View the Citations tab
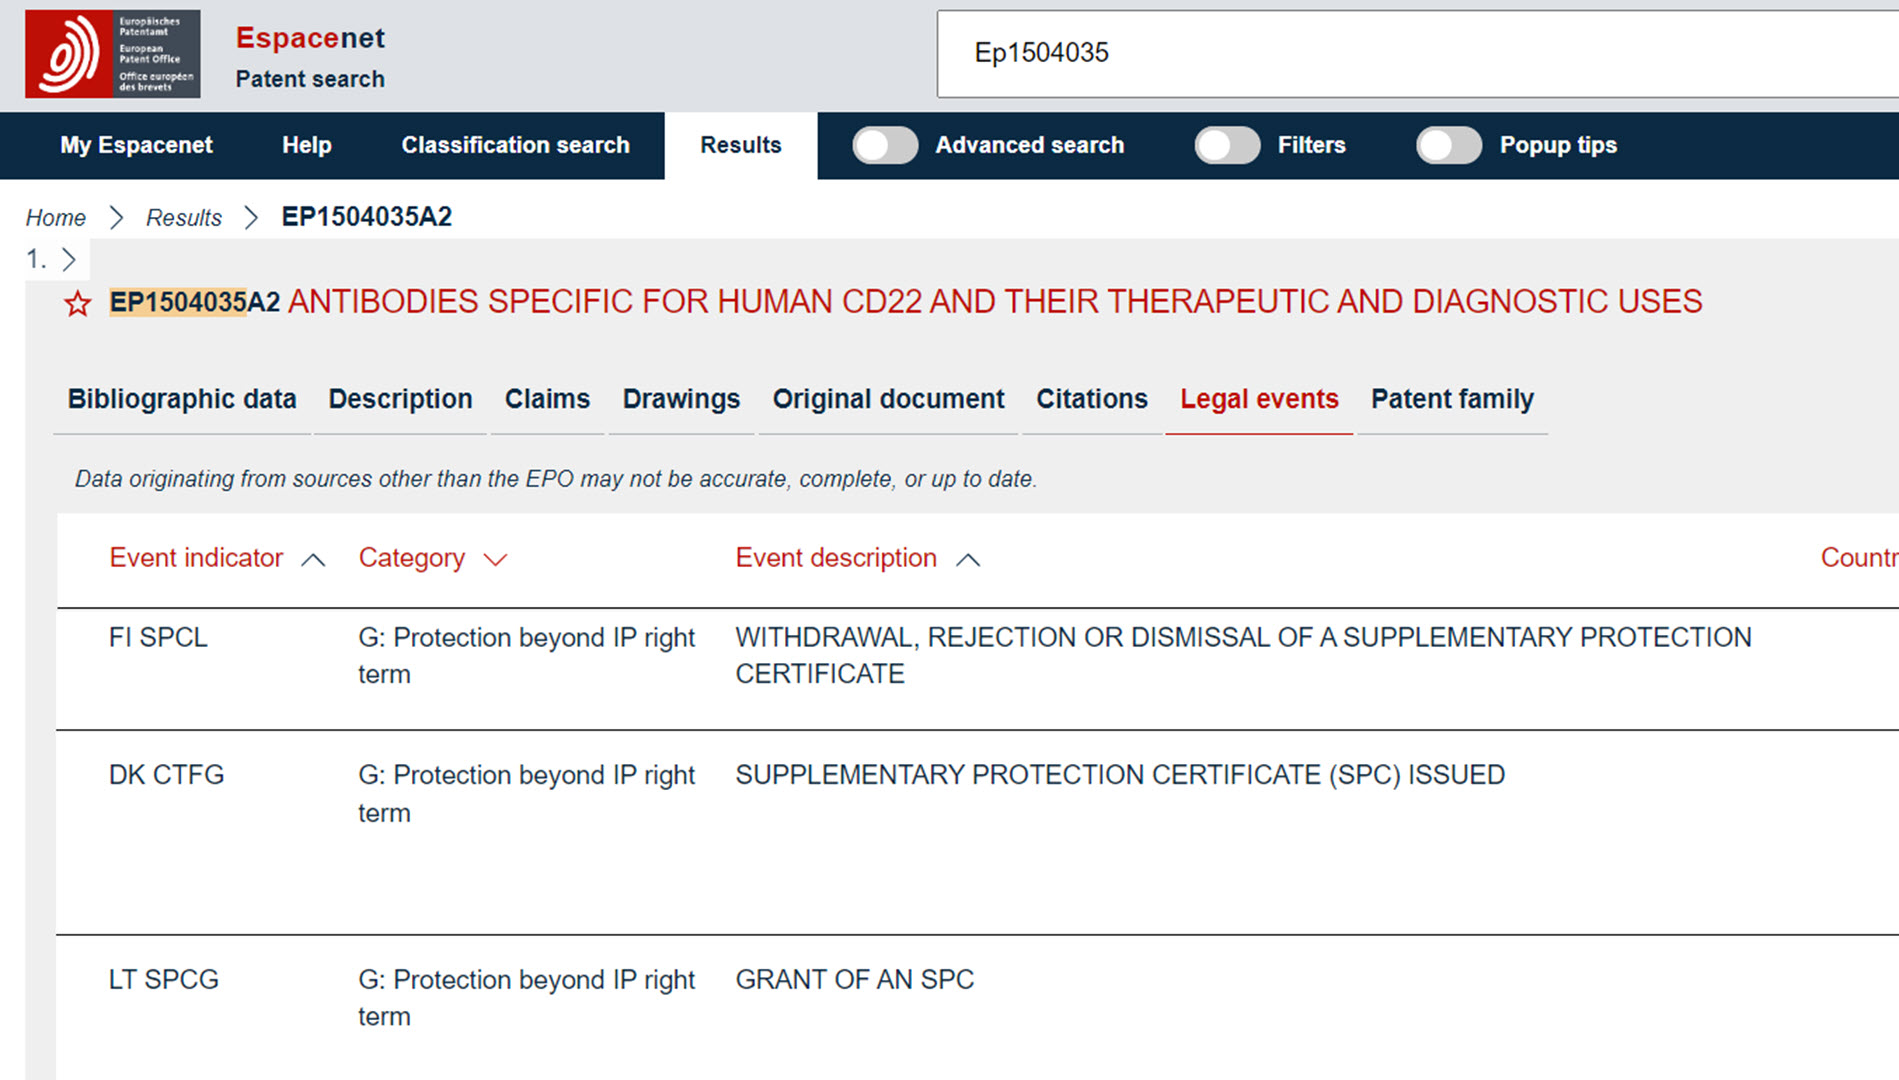1899x1080 pixels. (x=1091, y=399)
